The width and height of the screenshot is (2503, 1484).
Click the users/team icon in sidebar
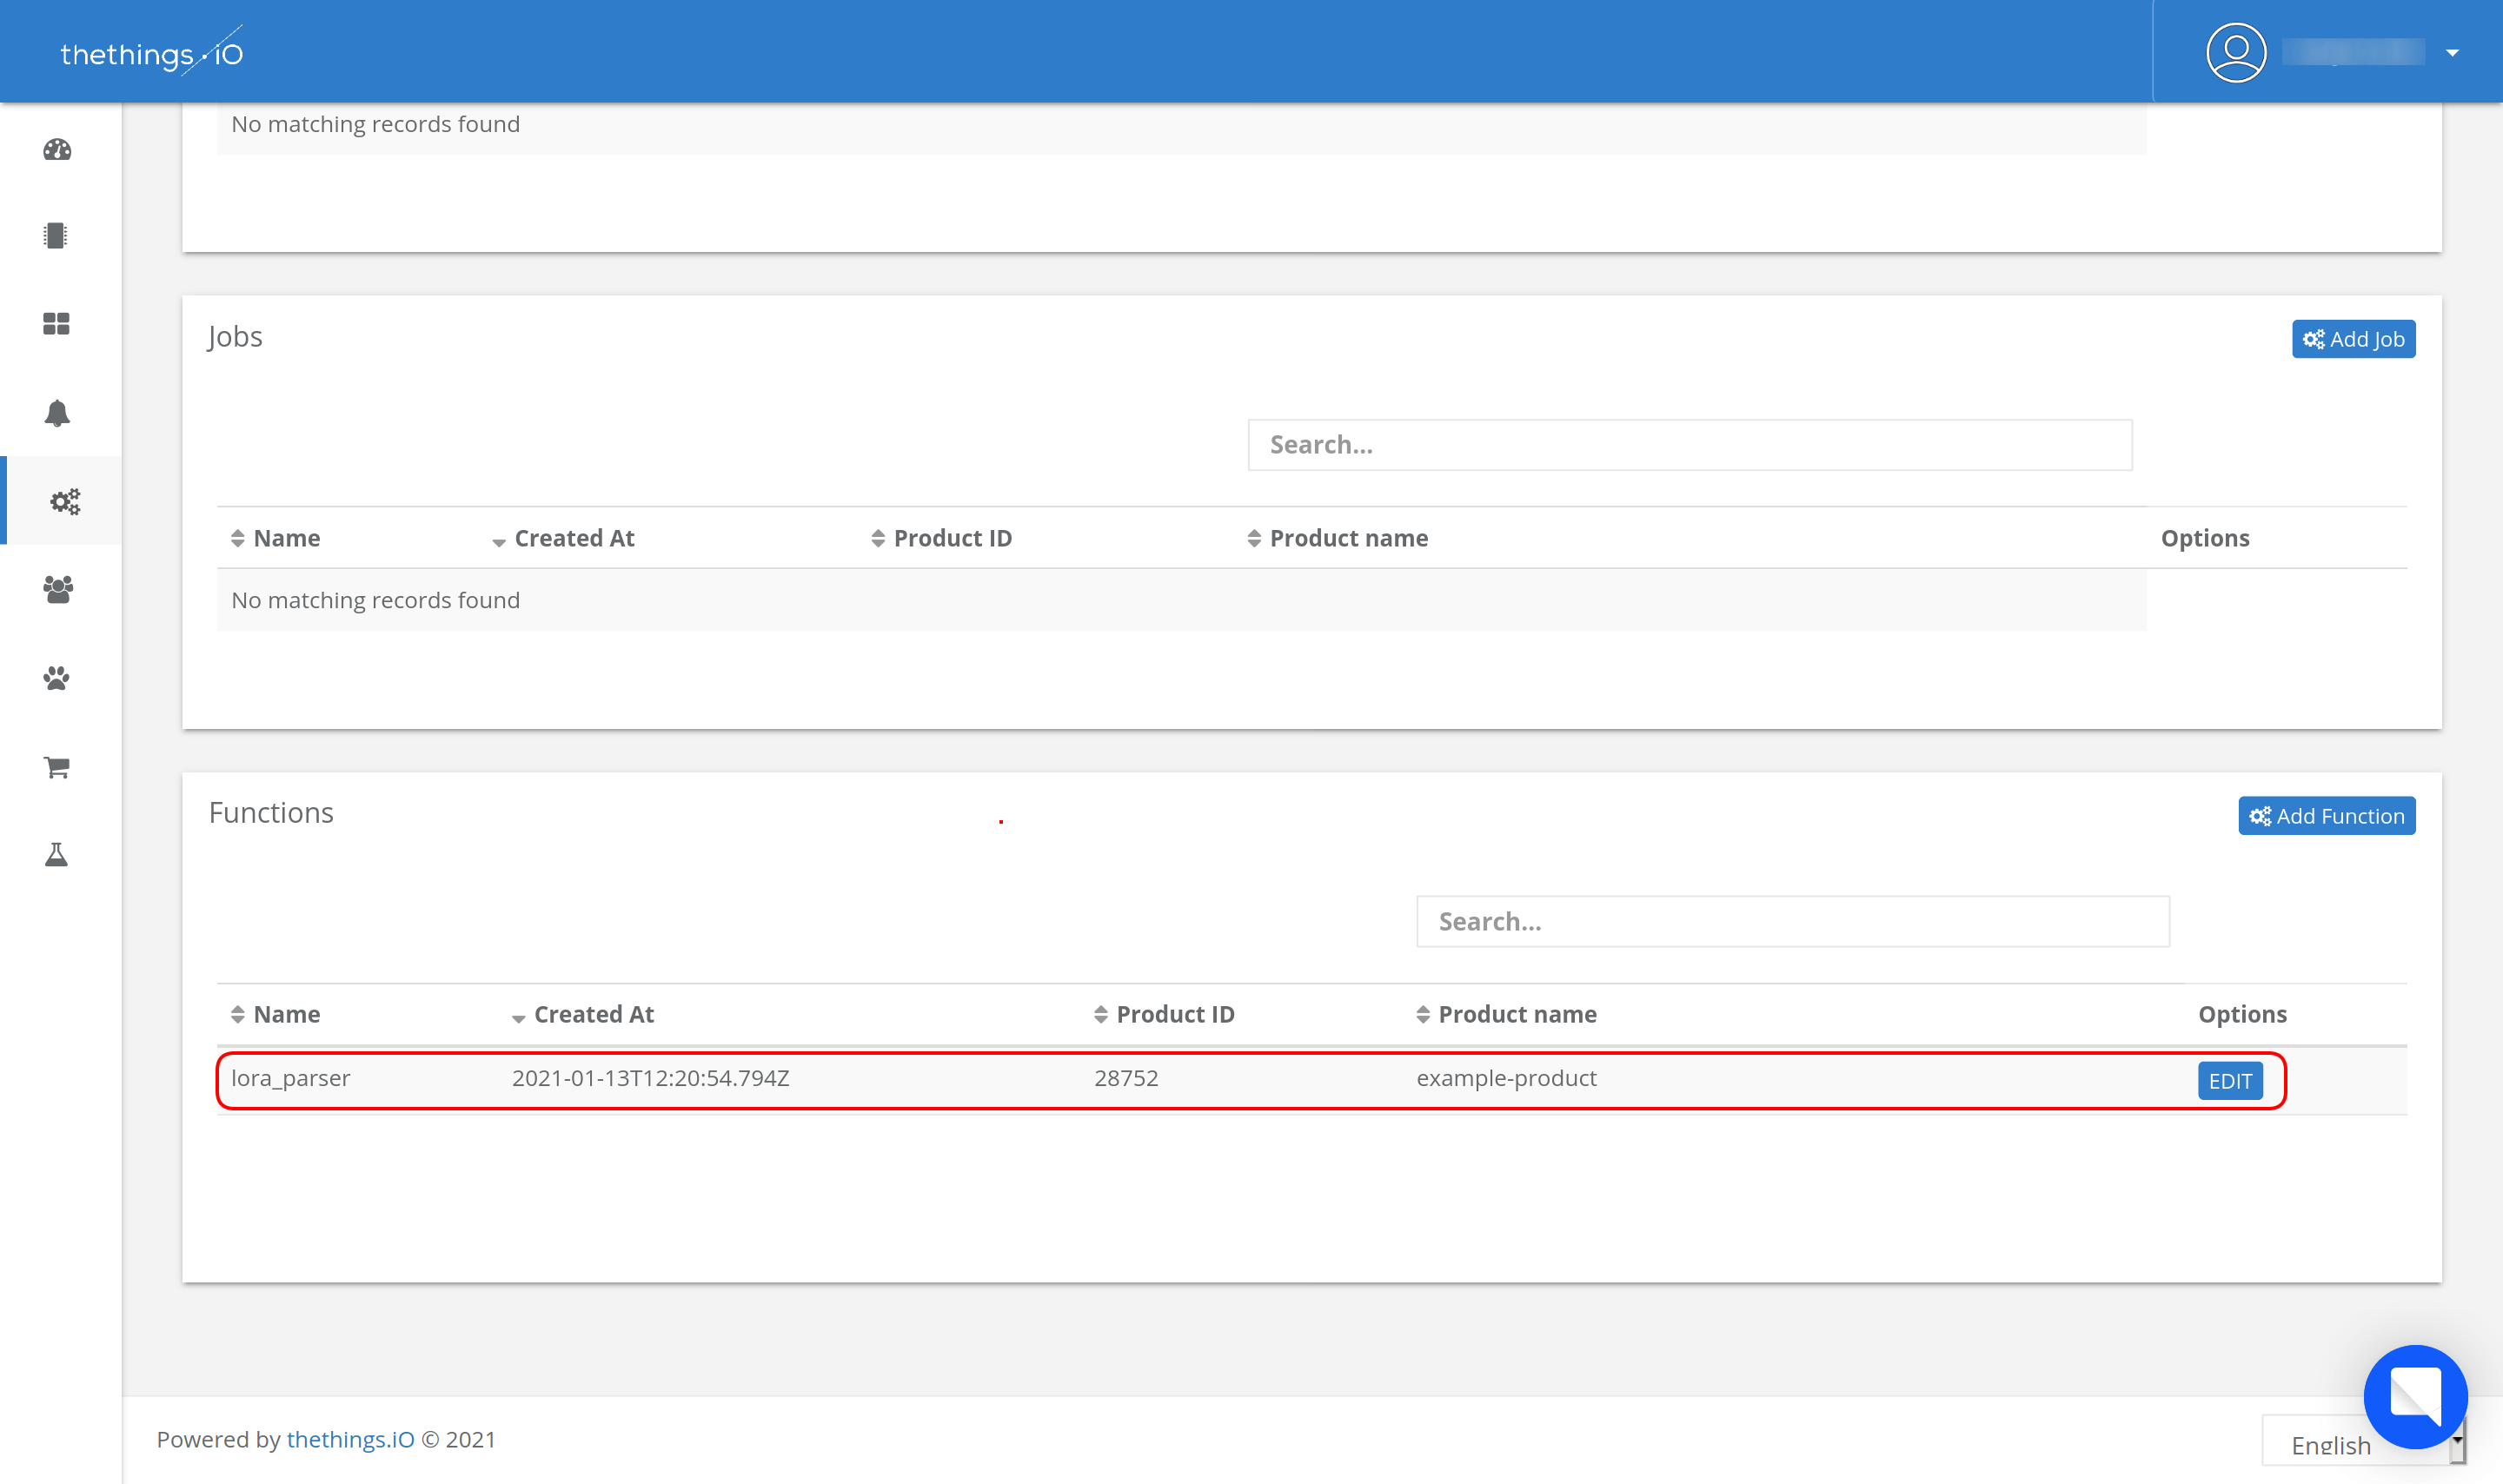coord(58,588)
